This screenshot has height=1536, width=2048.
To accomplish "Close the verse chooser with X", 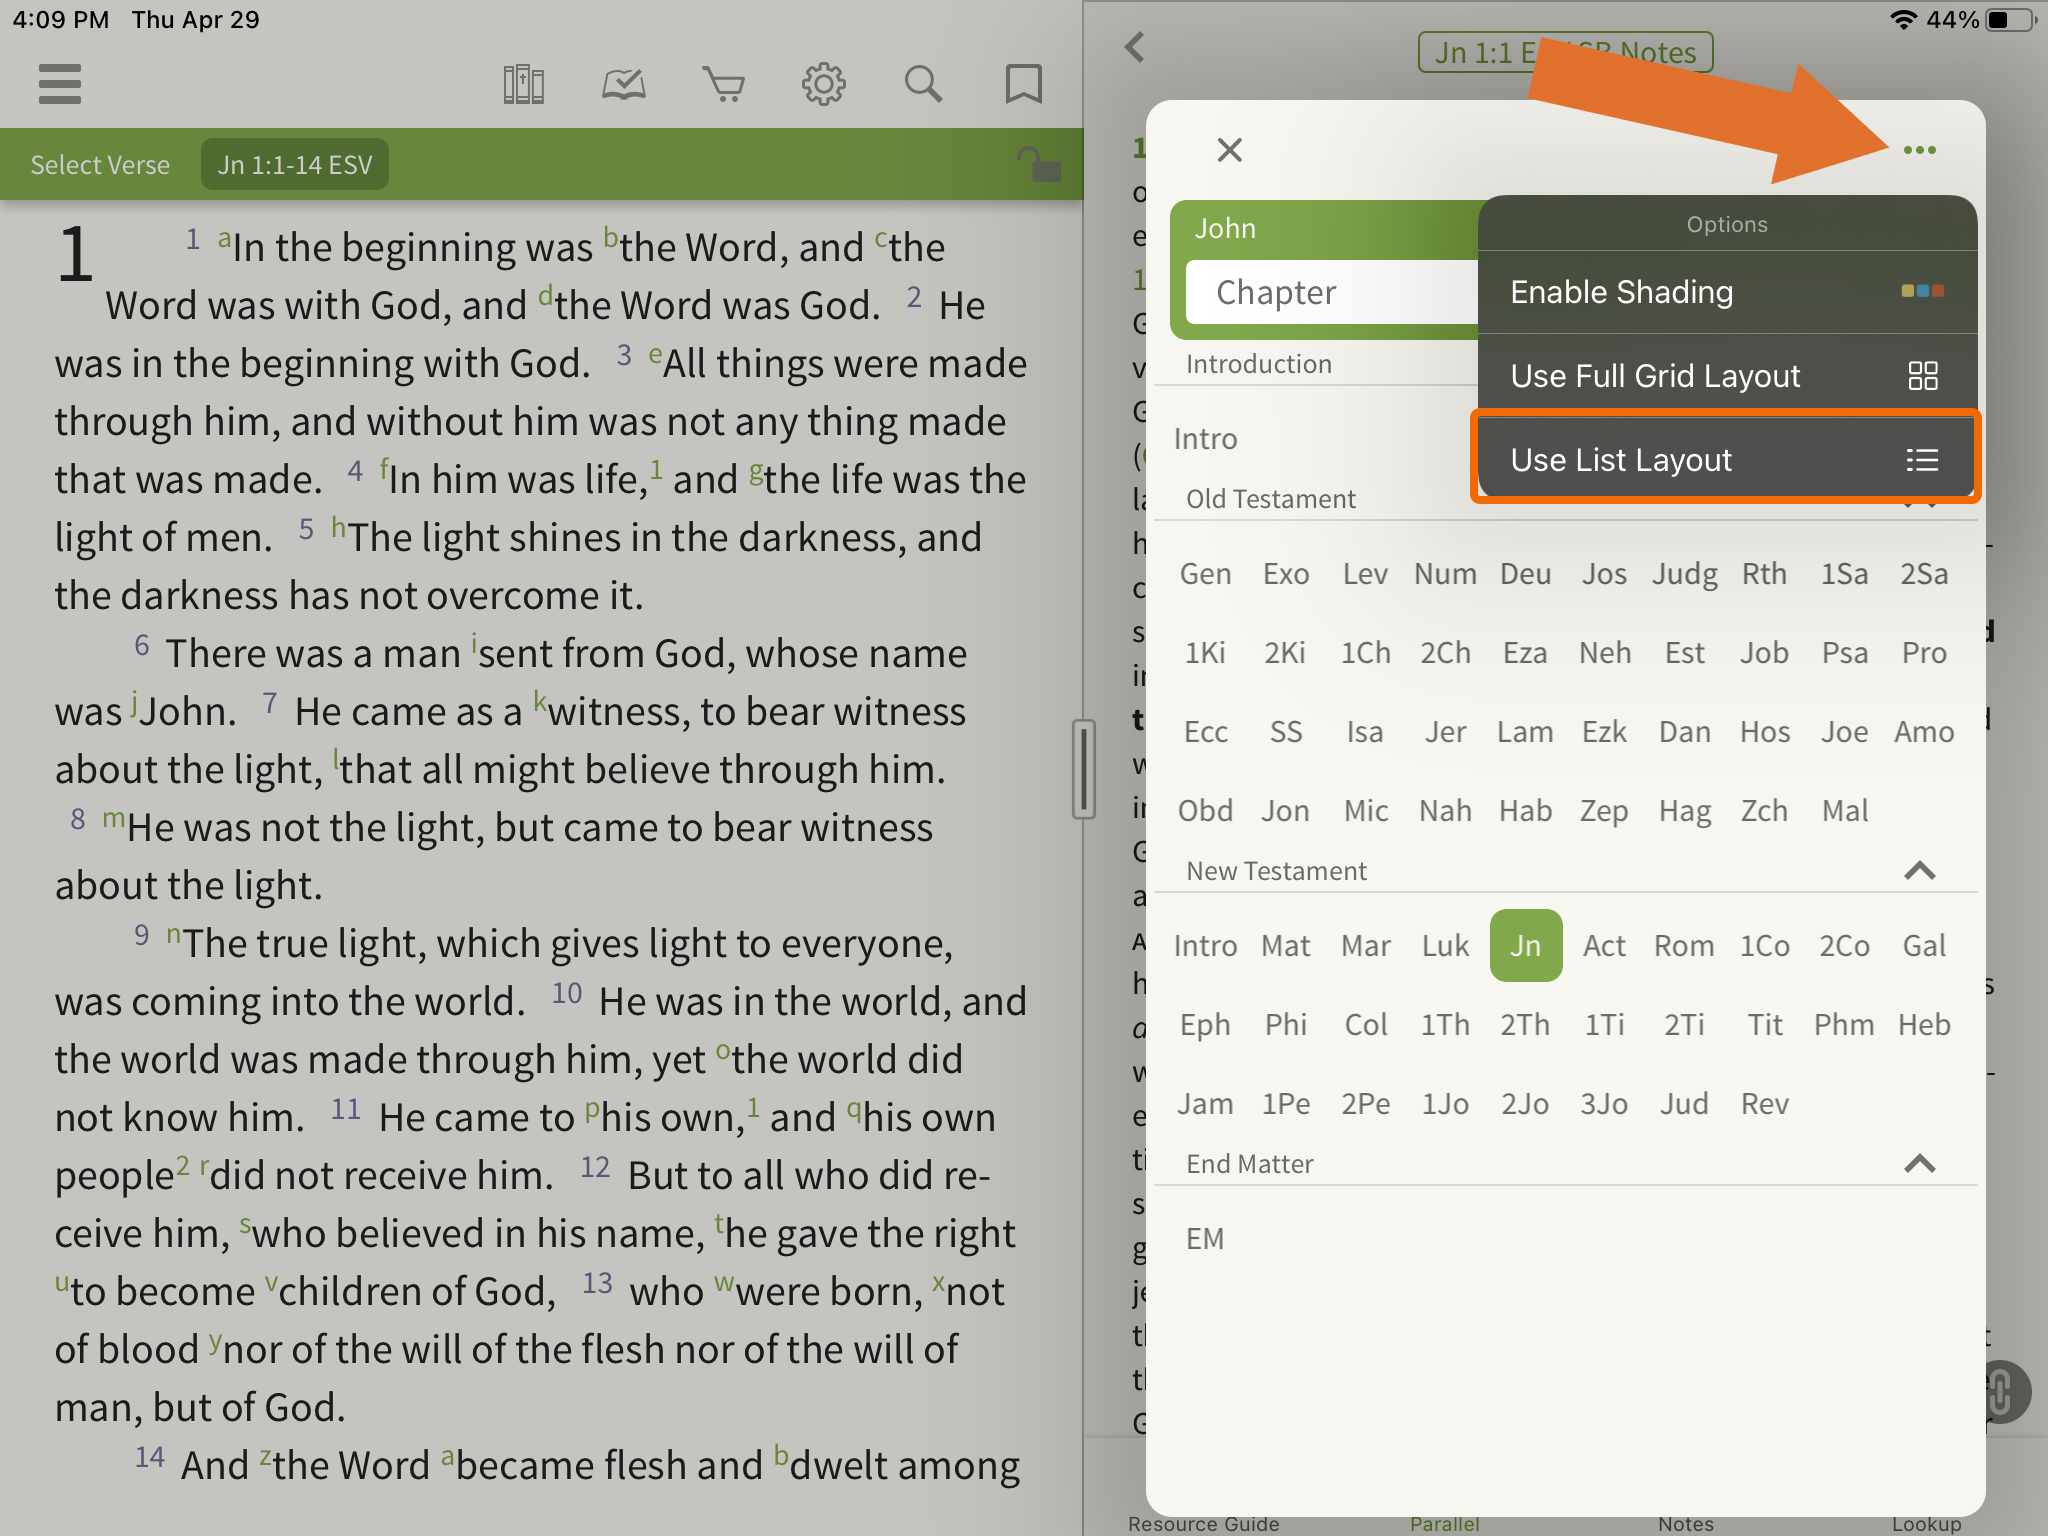I will 1229,150.
